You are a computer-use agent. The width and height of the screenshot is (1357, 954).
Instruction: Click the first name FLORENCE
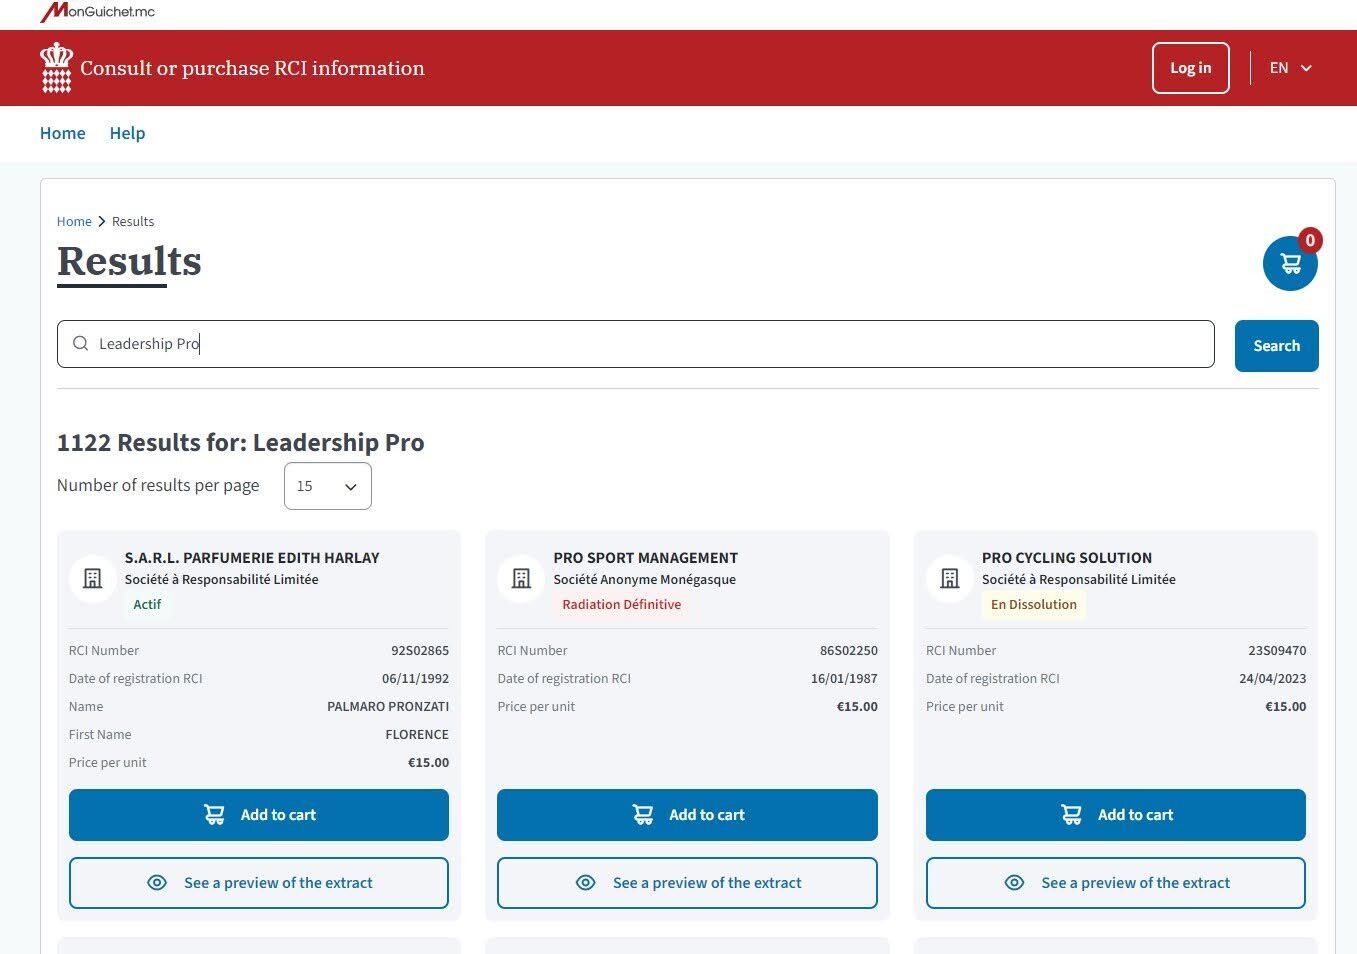tap(417, 735)
